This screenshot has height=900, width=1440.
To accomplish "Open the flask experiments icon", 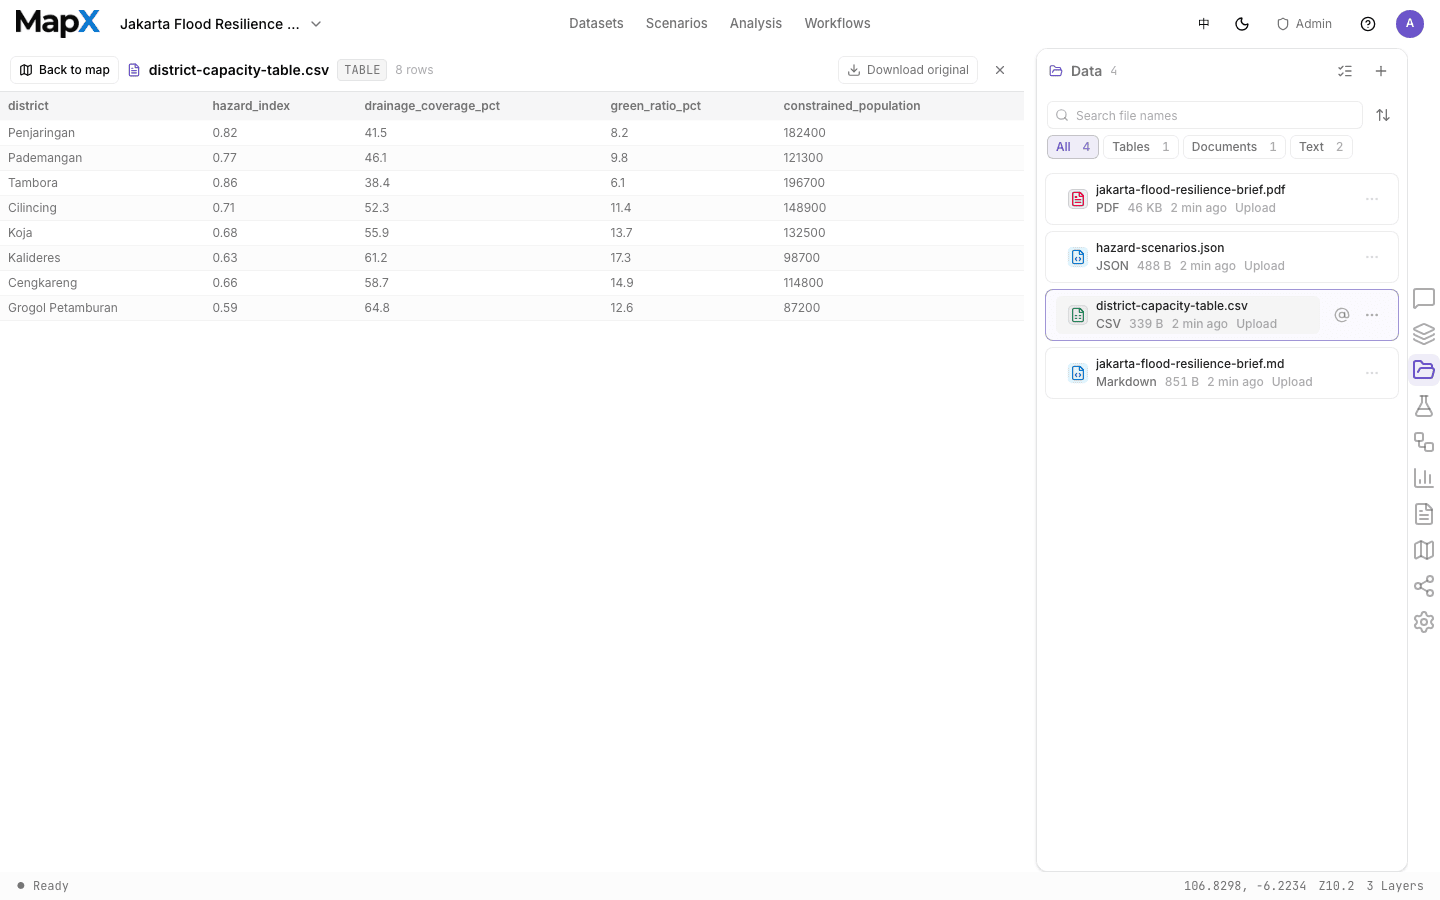I will (1424, 406).
